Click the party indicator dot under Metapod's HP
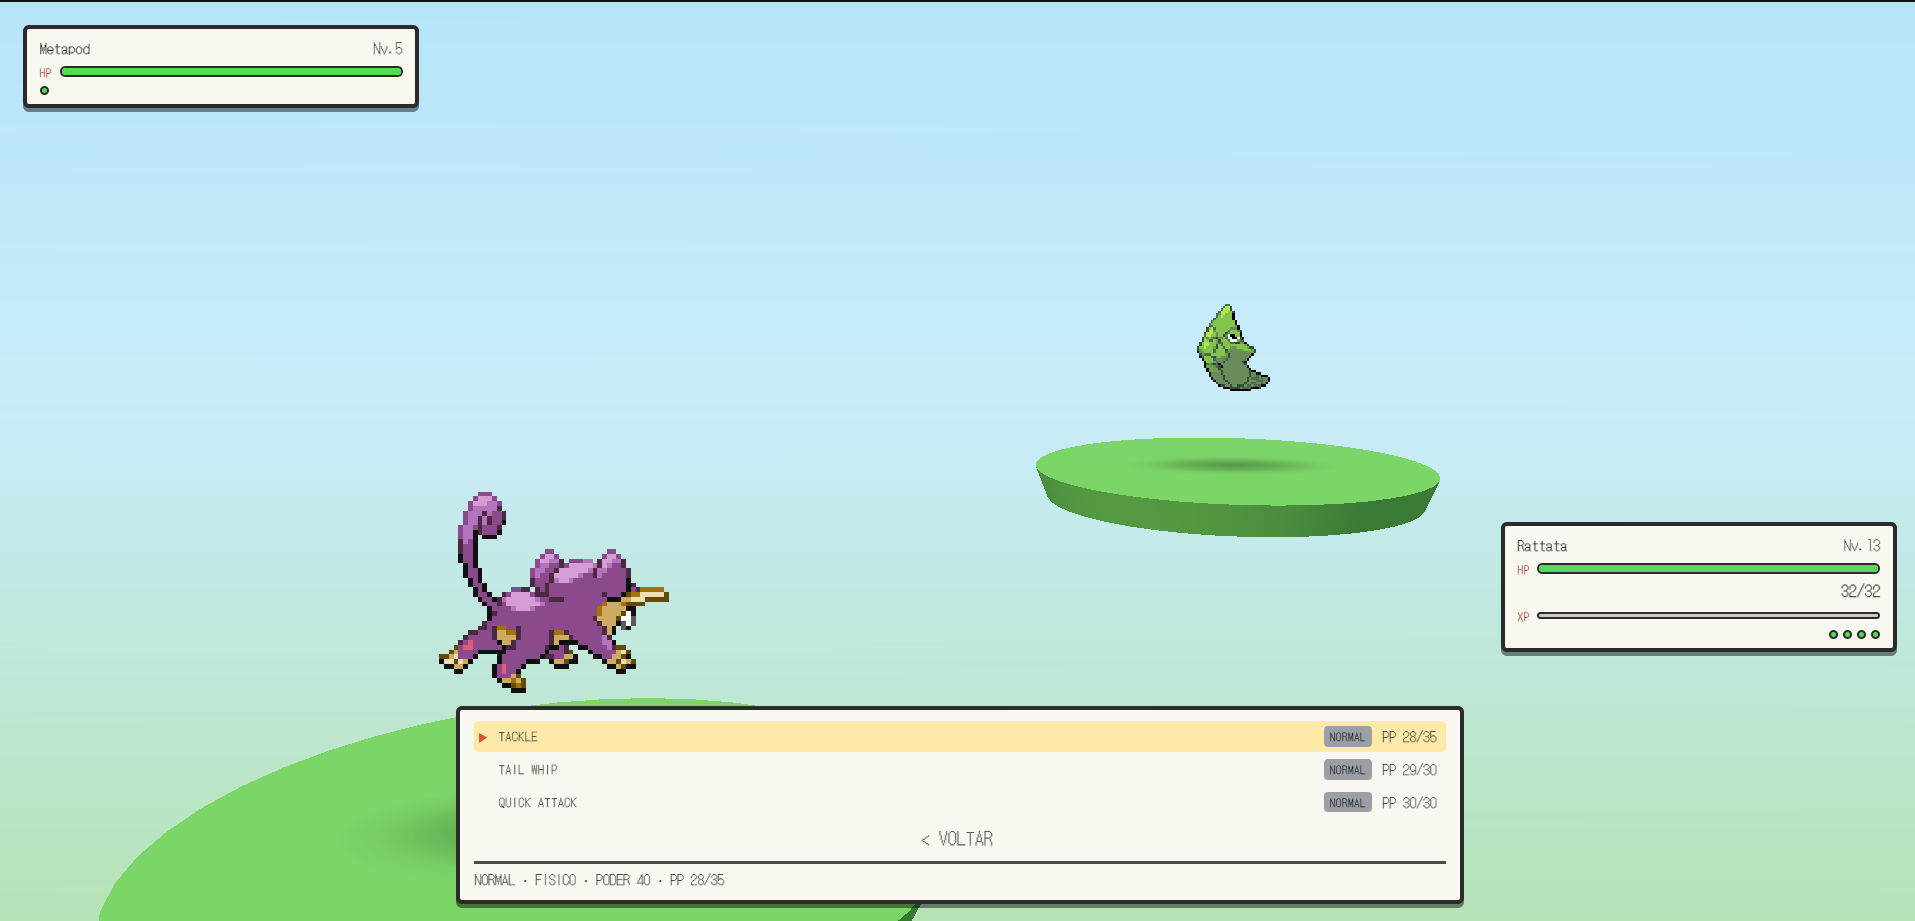This screenshot has height=921, width=1915. pyautogui.click(x=44, y=91)
